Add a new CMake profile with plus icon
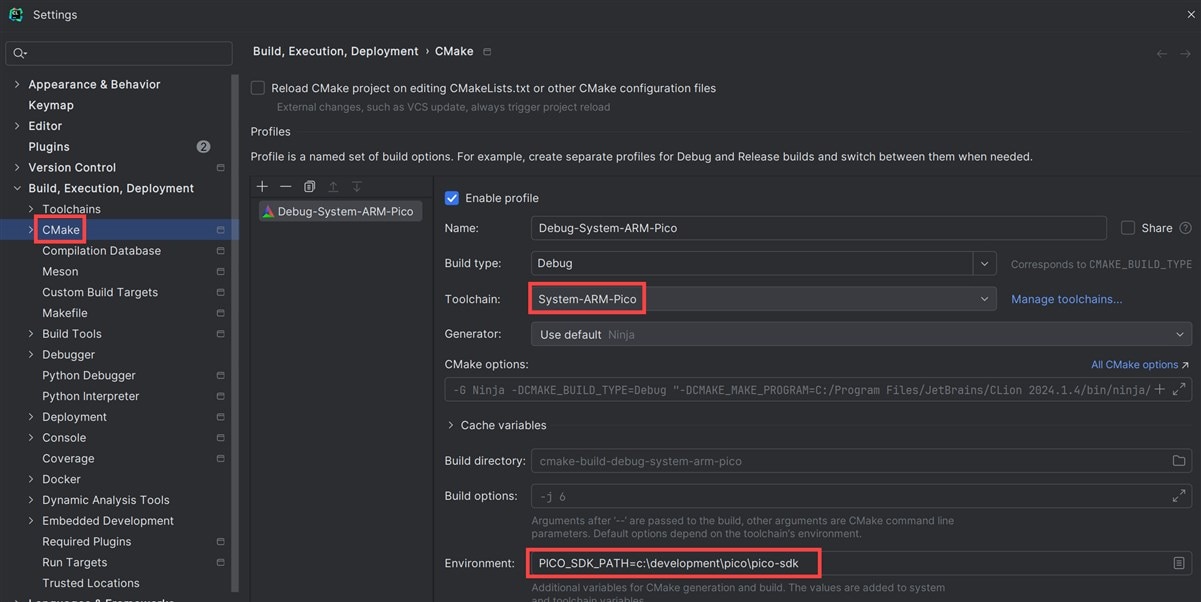Viewport: 1201px width, 602px height. 262,186
